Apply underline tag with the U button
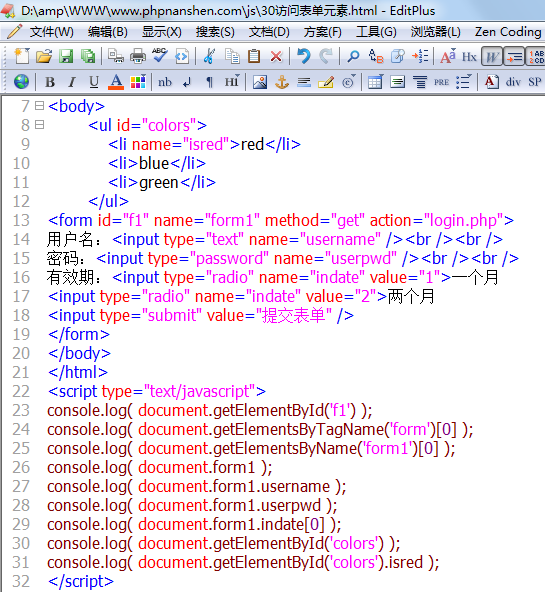545x592 pixels. tap(94, 82)
